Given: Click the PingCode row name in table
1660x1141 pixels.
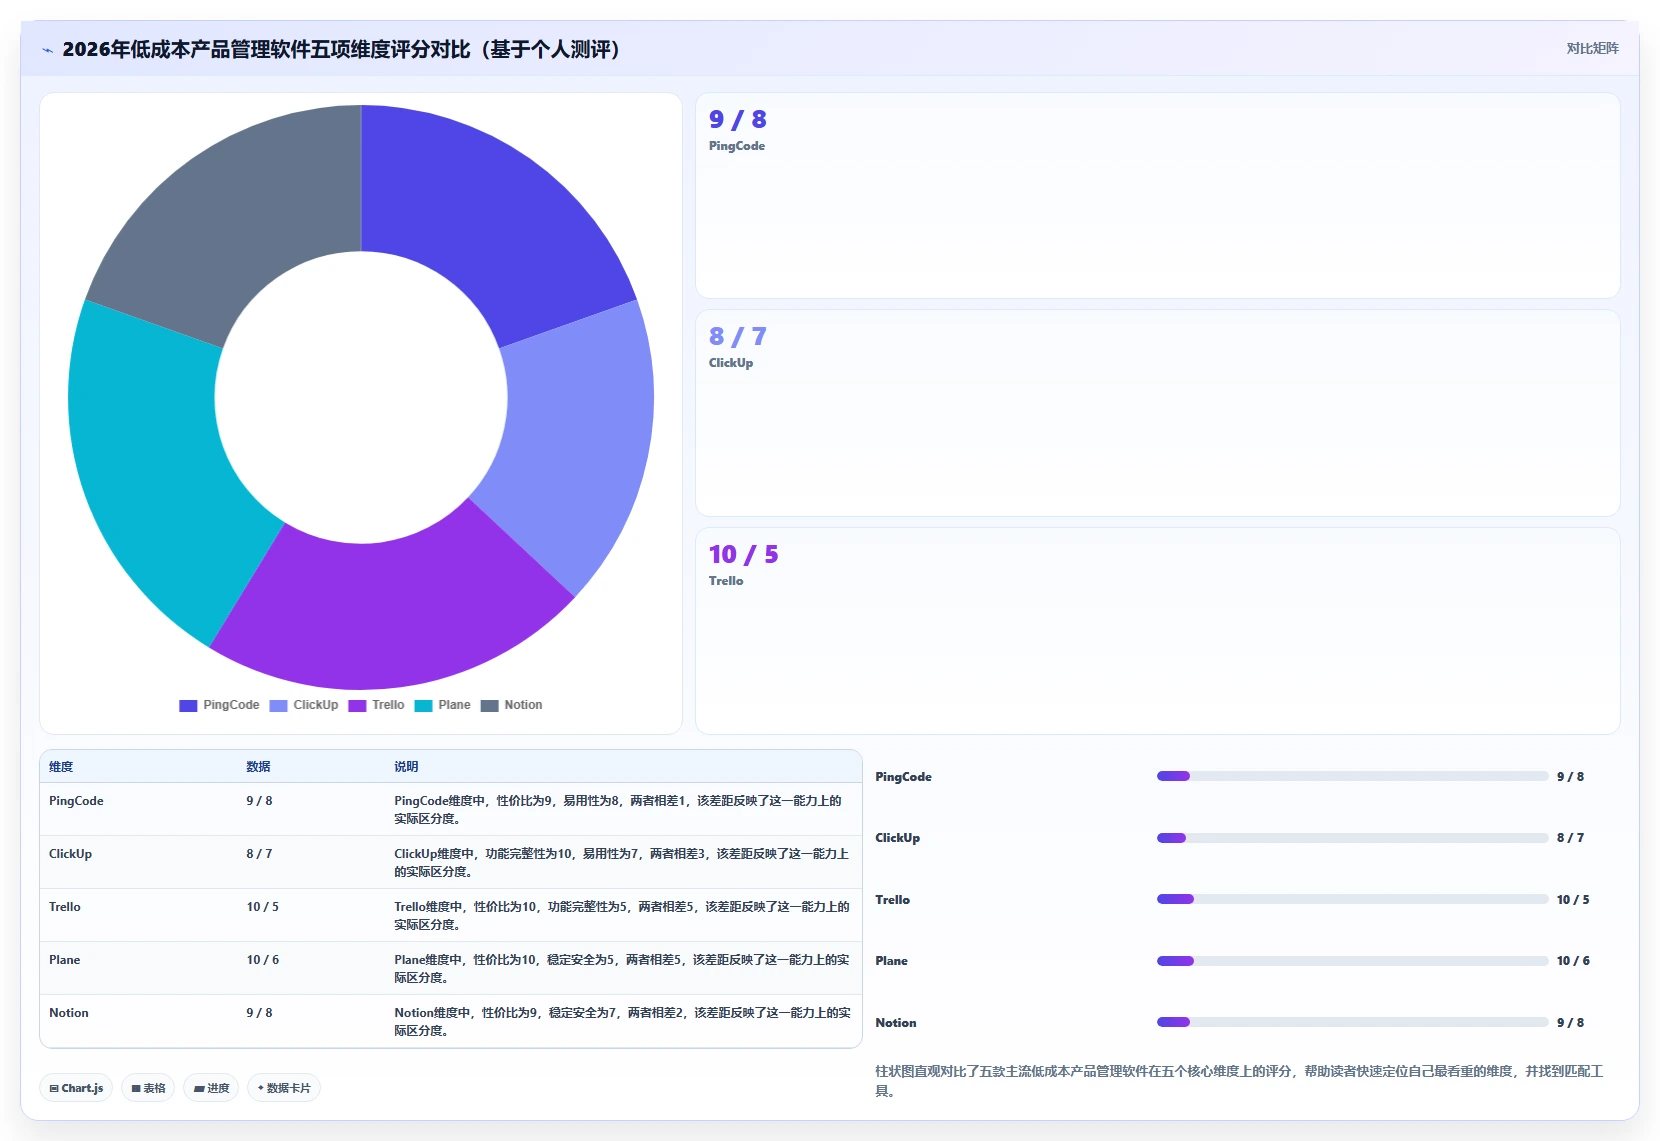Looking at the screenshot, I should [x=76, y=801].
